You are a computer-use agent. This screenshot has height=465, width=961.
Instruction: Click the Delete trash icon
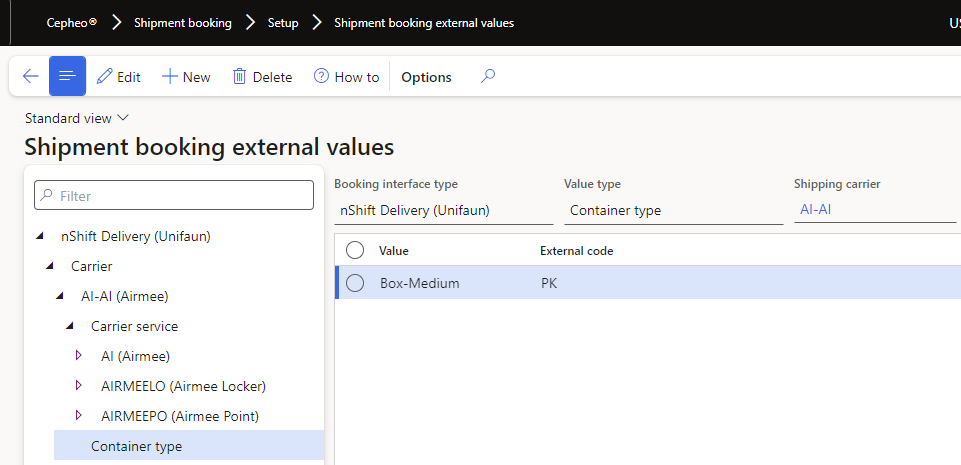[240, 77]
